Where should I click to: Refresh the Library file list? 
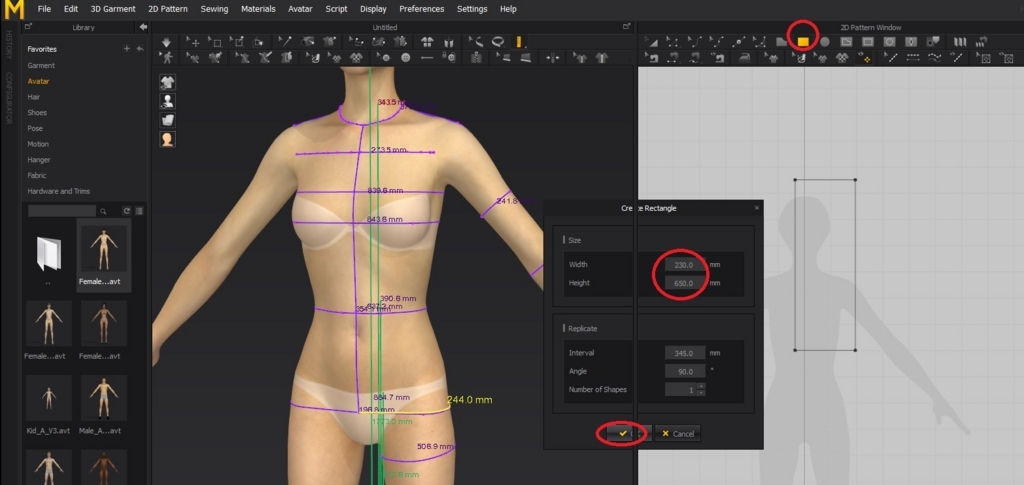pos(127,211)
